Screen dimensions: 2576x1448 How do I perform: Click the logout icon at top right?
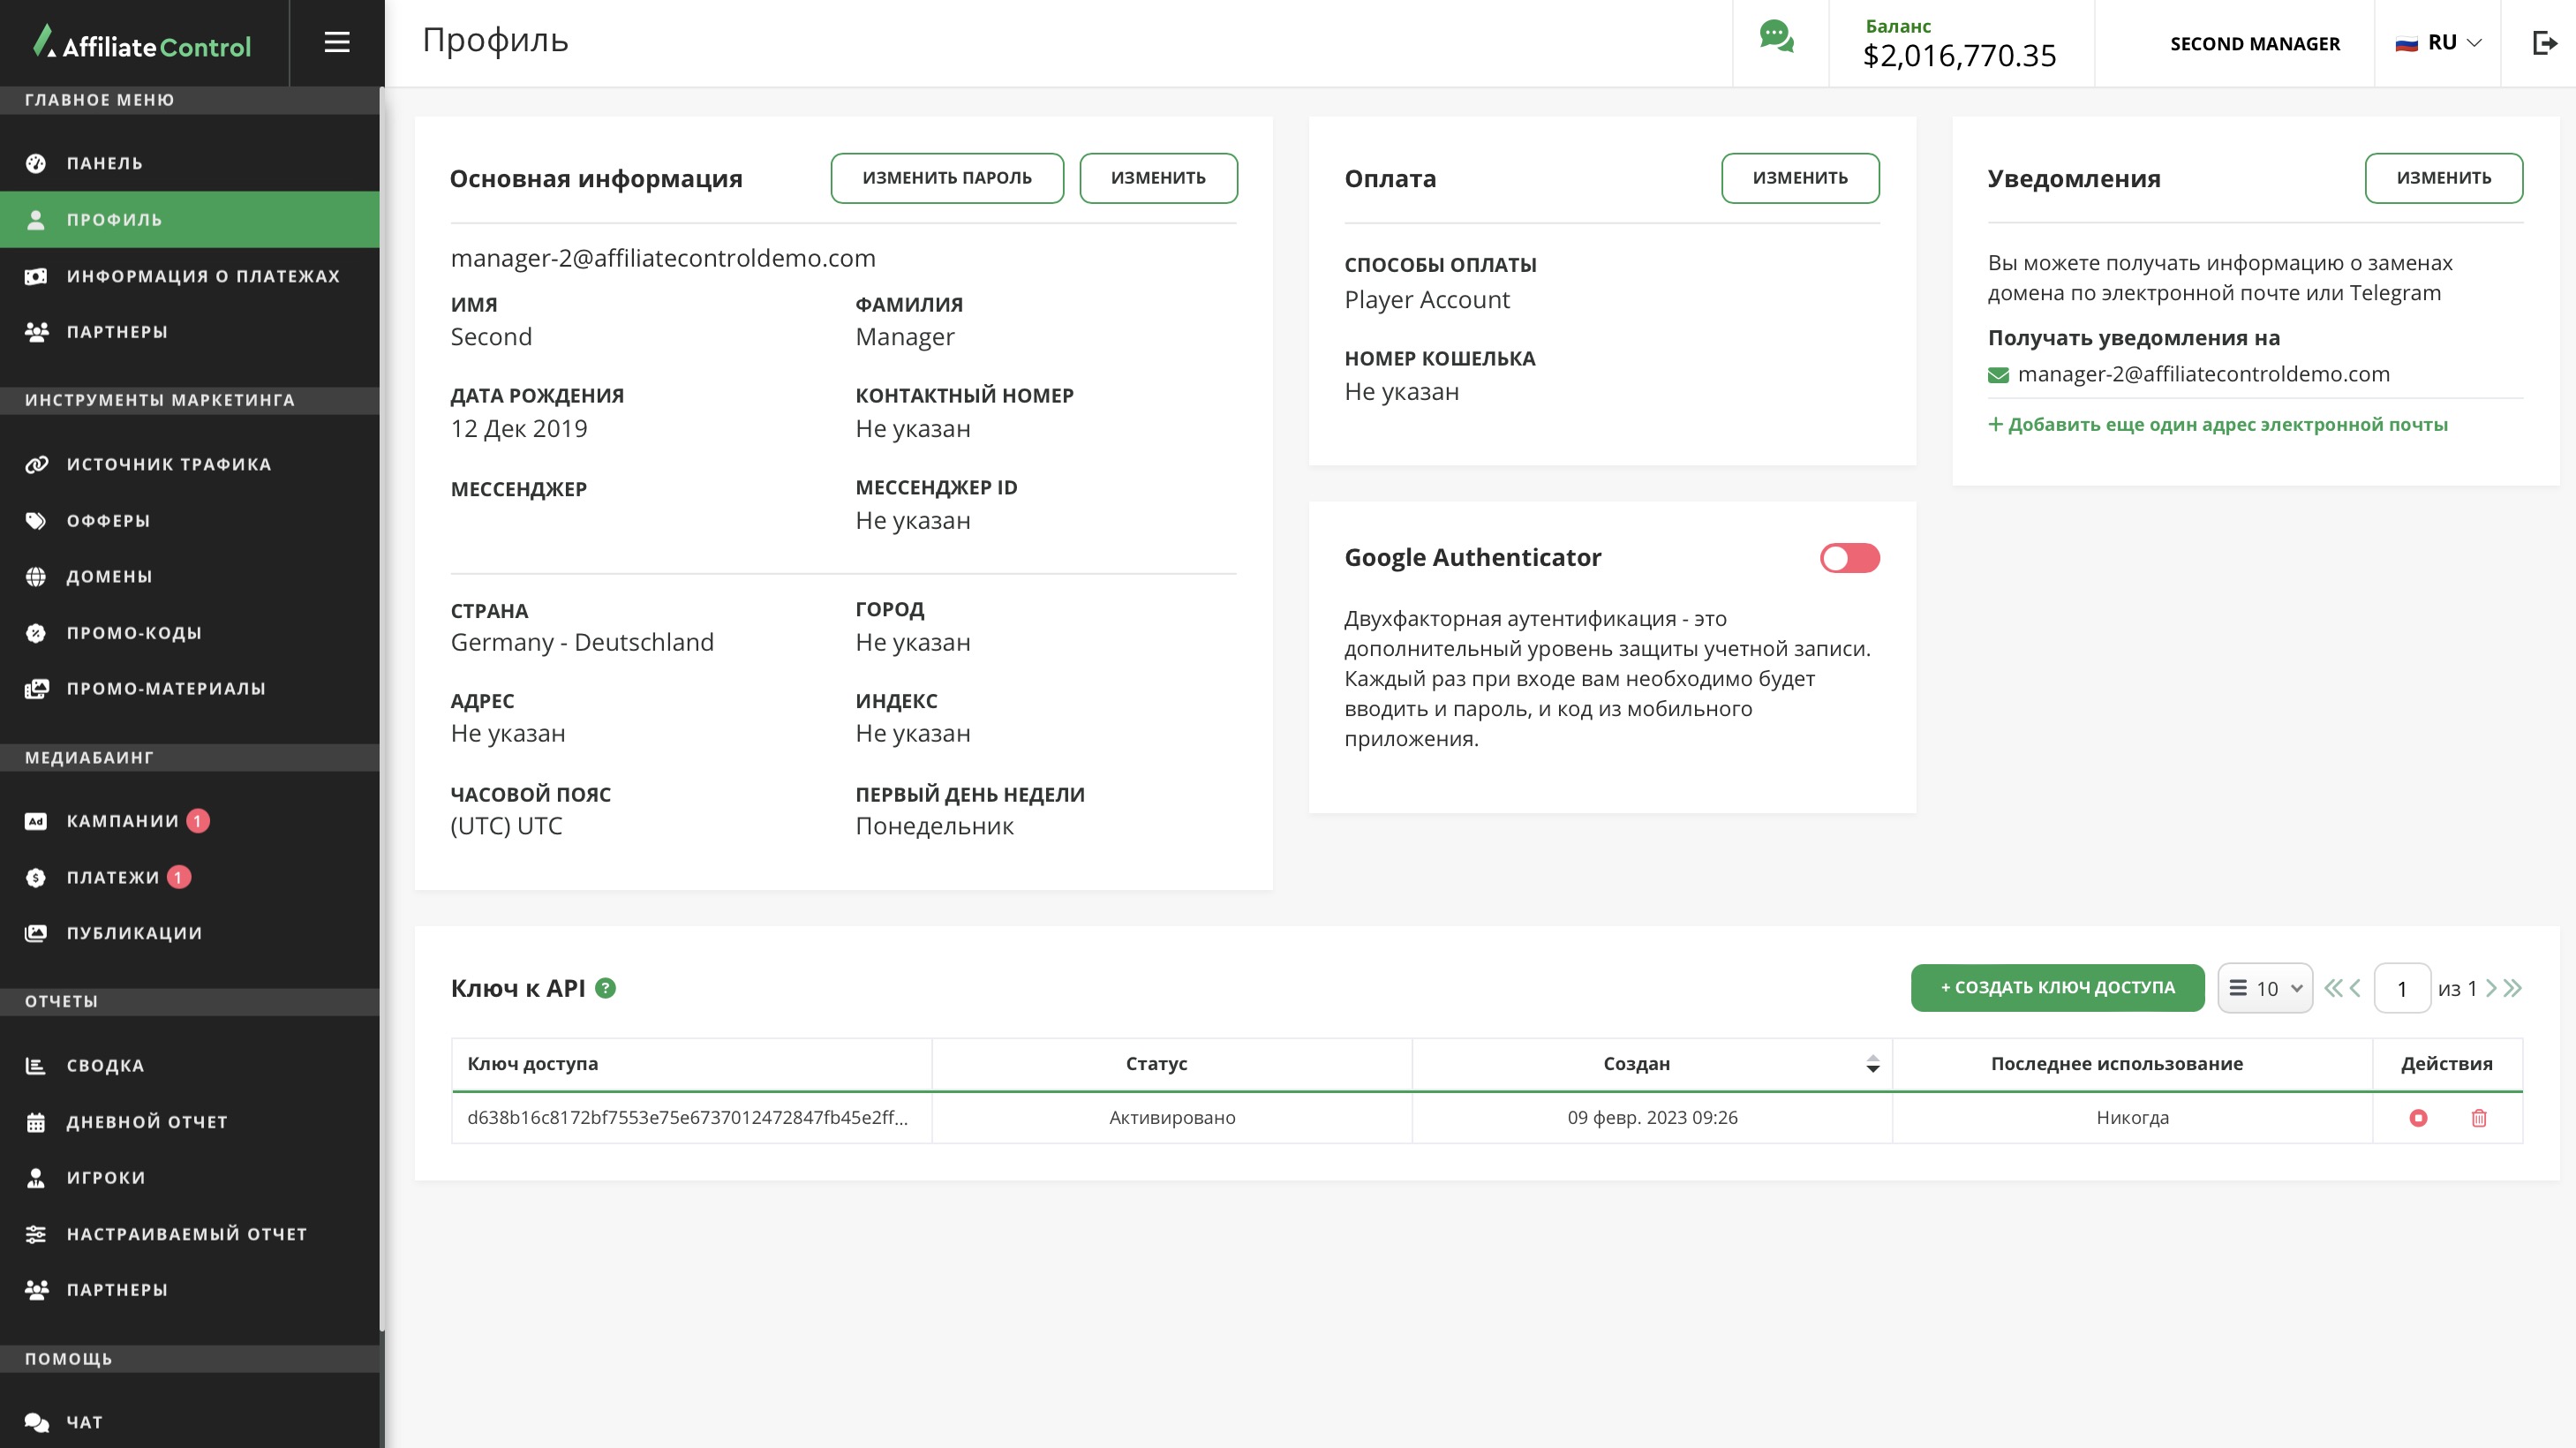point(2544,43)
